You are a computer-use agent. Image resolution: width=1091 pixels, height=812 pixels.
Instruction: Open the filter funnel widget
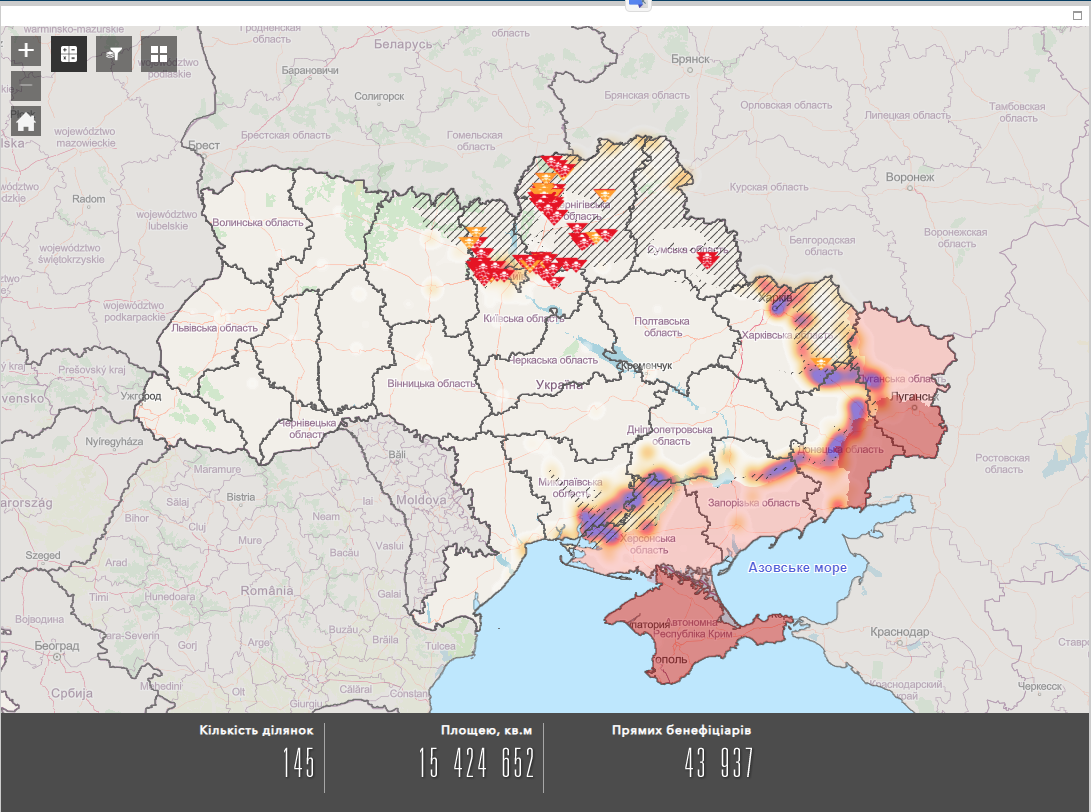click(114, 54)
